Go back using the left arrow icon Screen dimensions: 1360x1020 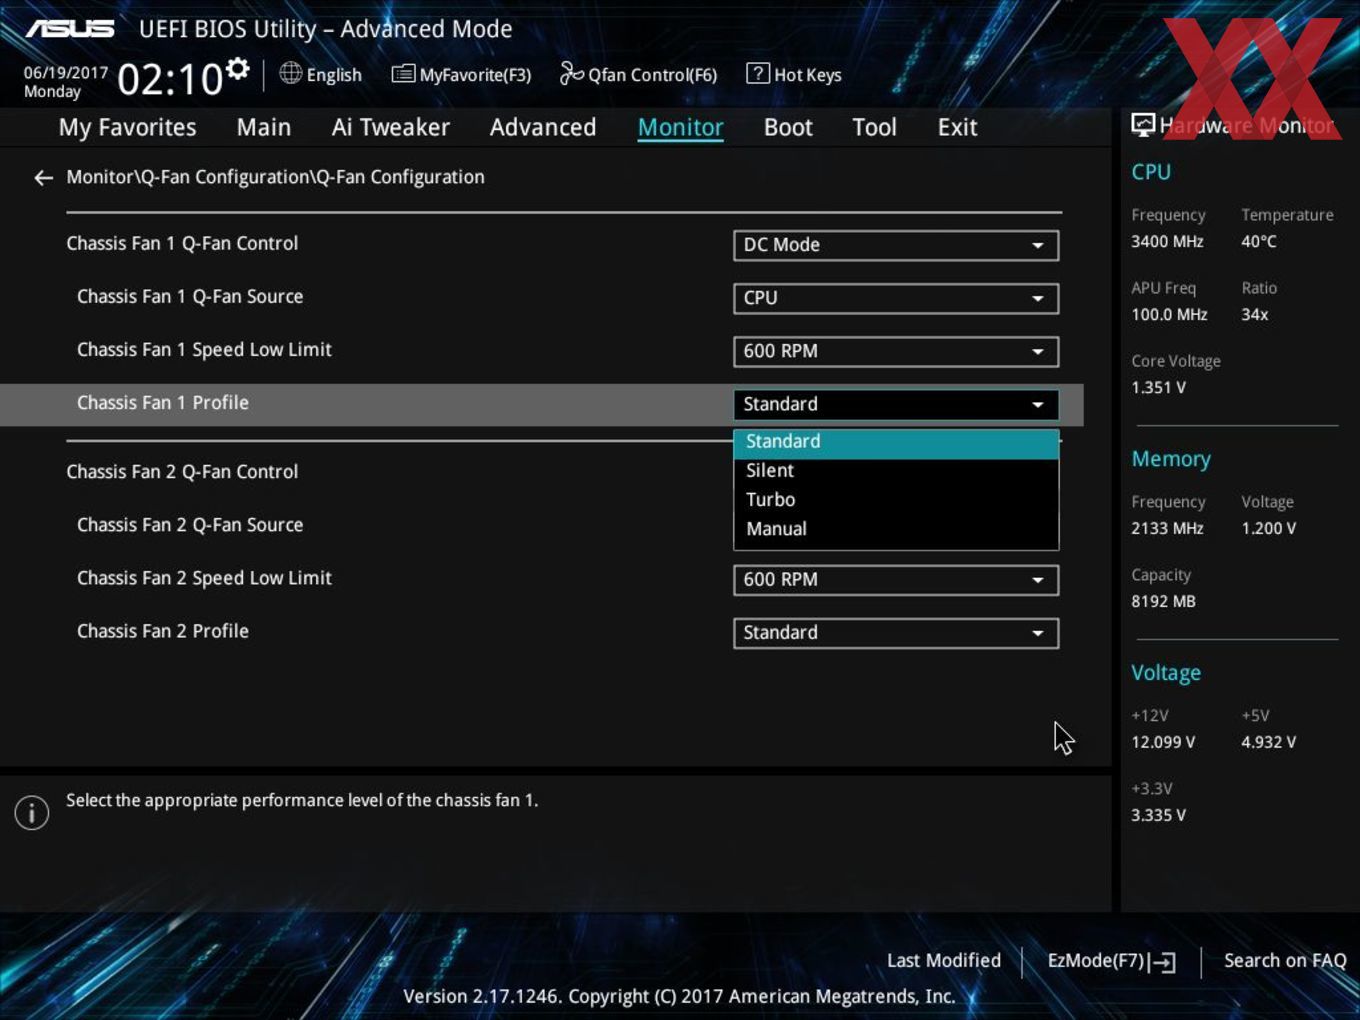click(43, 178)
